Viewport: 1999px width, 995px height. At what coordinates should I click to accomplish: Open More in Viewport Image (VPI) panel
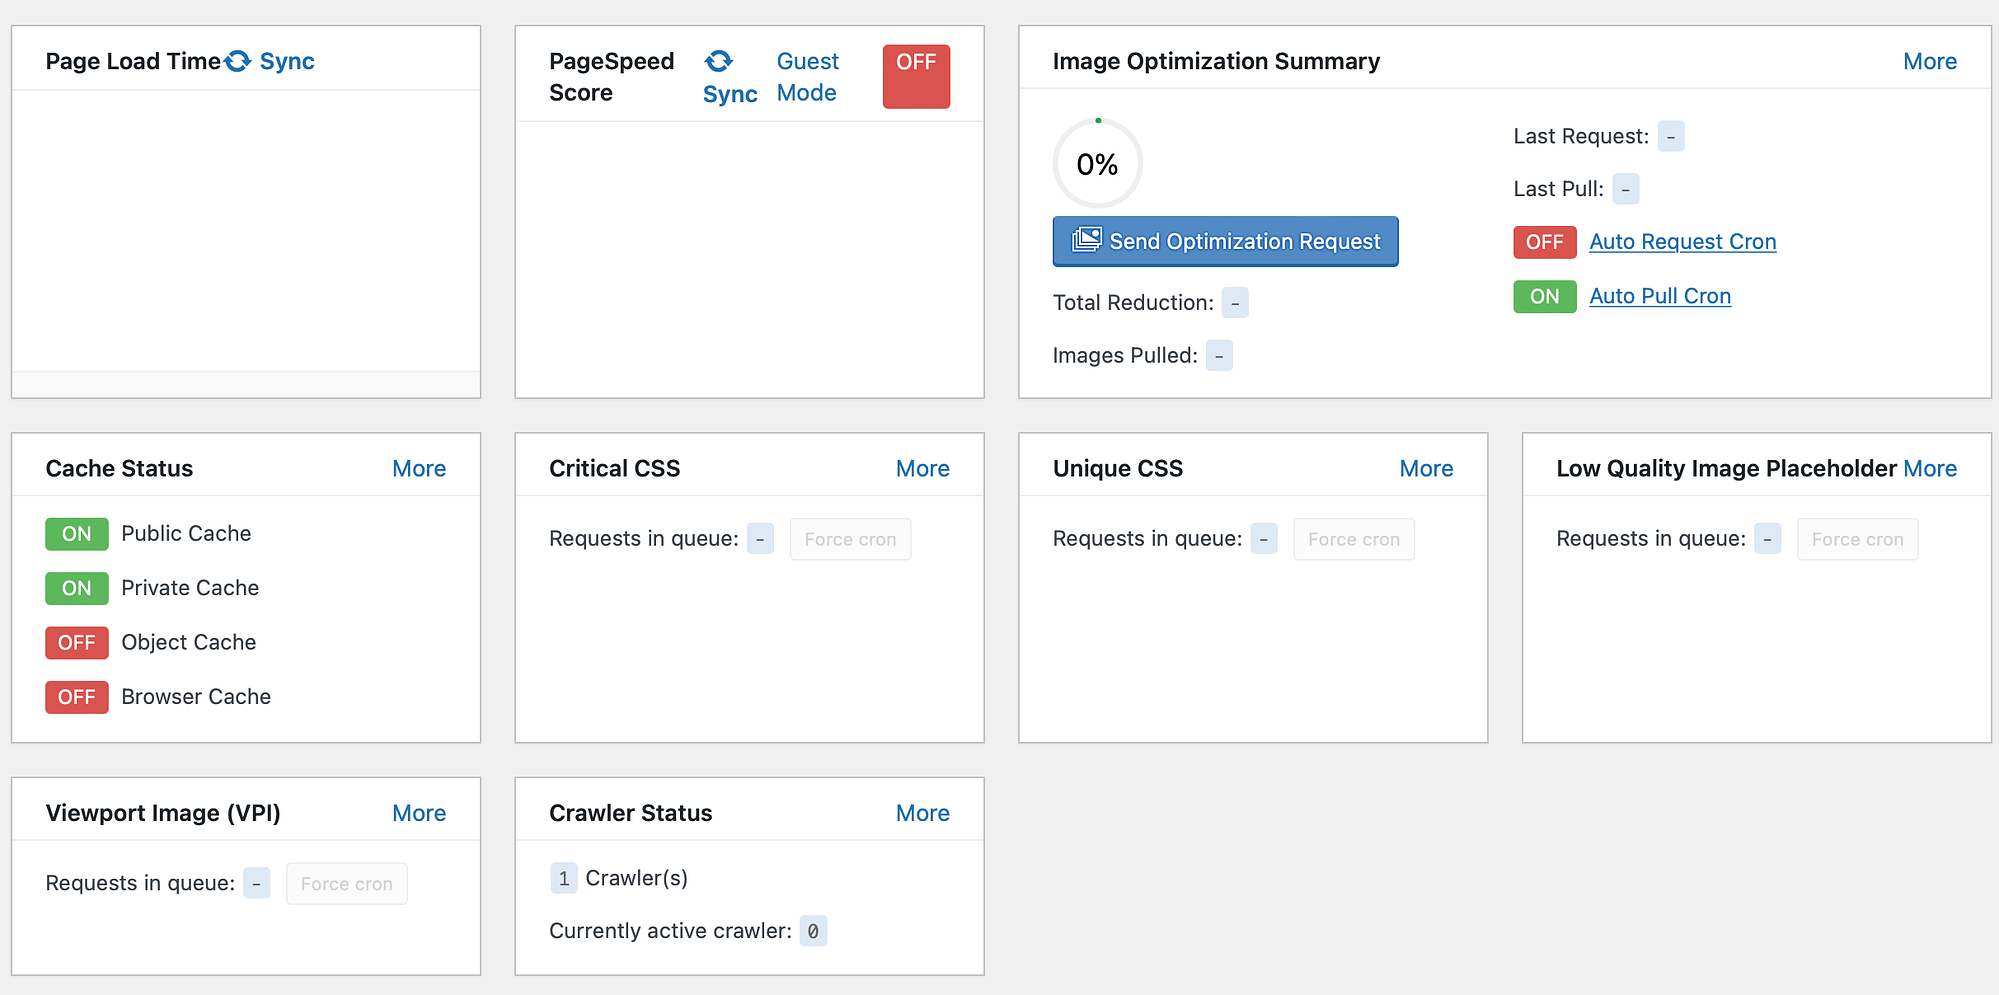click(419, 813)
